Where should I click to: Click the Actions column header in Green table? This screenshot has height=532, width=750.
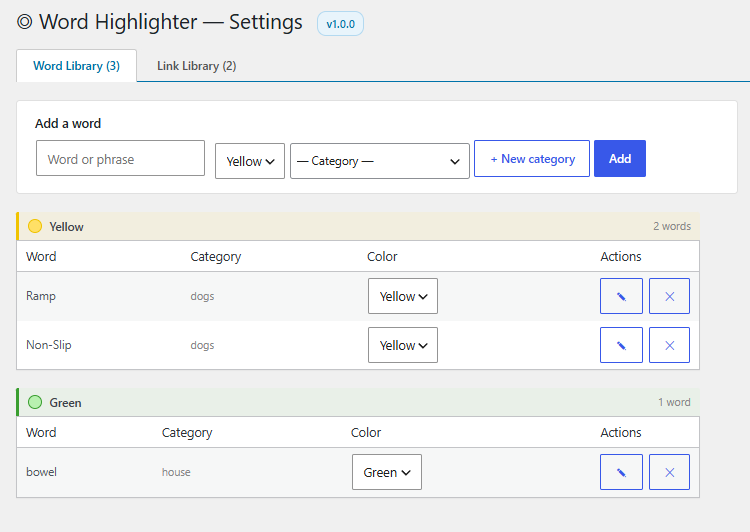(621, 432)
